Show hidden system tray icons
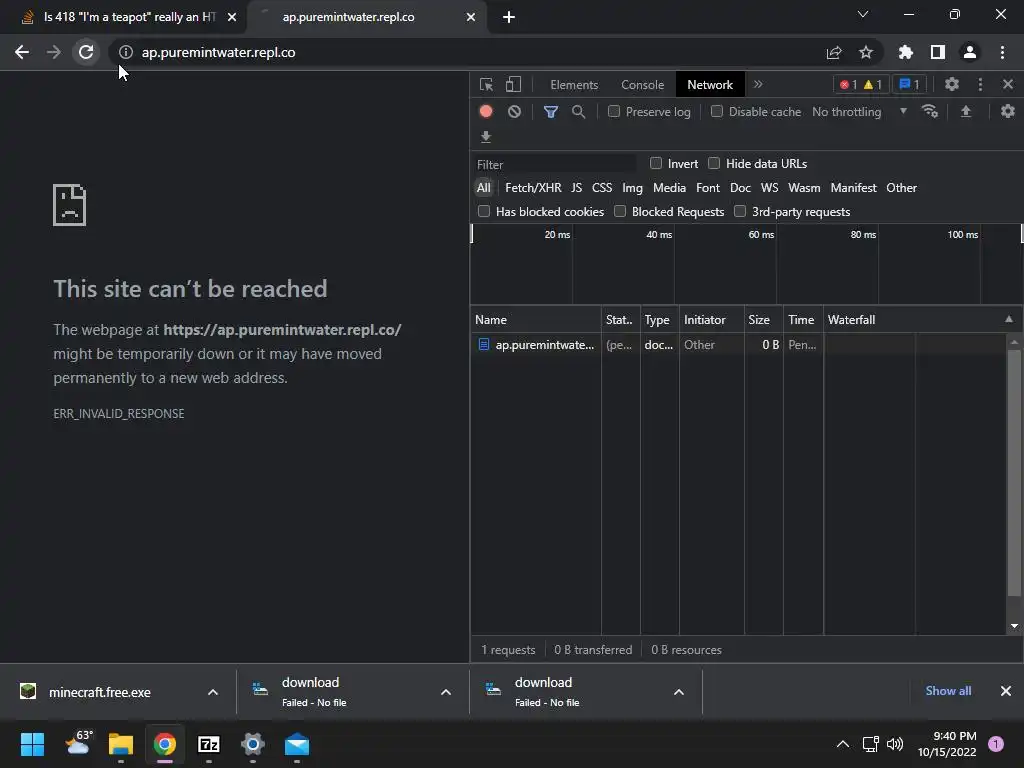This screenshot has height=768, width=1024. tap(843, 744)
